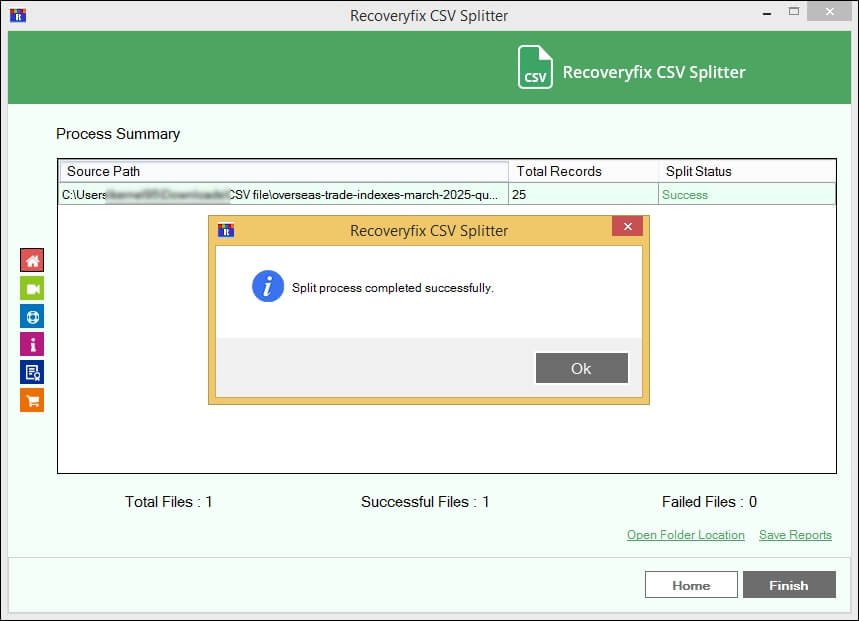Click the Success split status cell

pos(747,194)
